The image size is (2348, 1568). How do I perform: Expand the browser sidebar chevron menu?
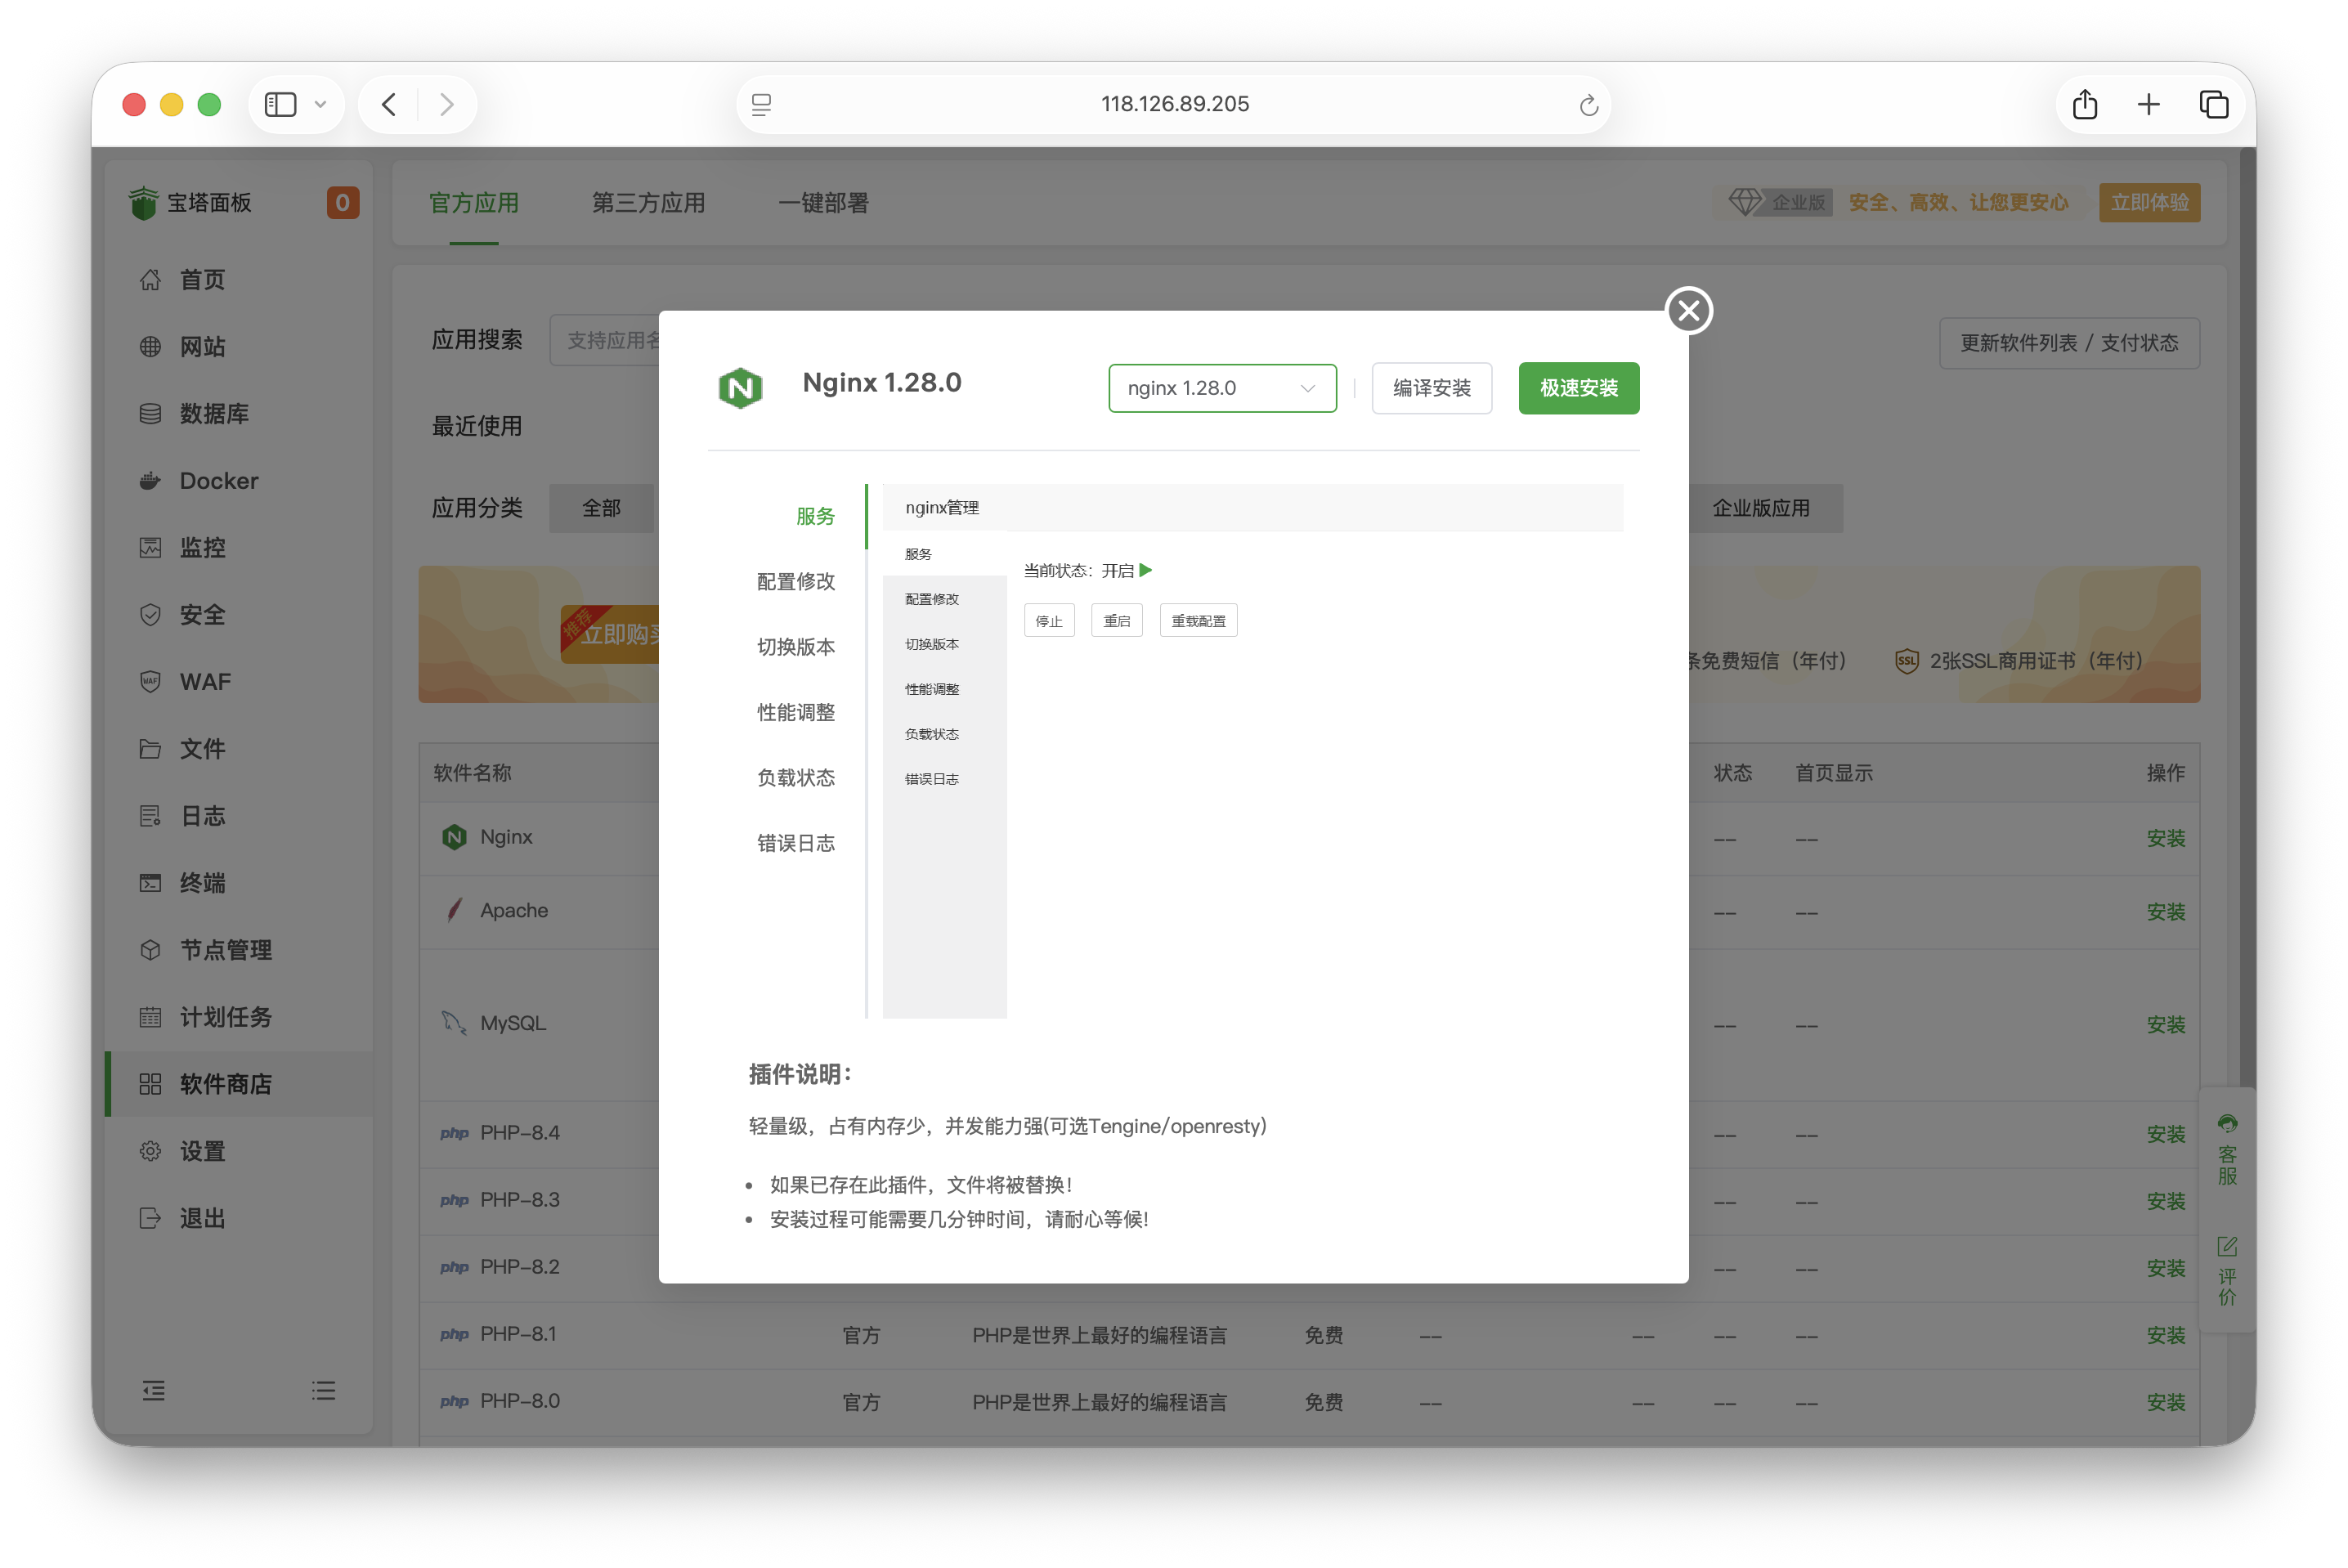pyautogui.click(x=320, y=104)
